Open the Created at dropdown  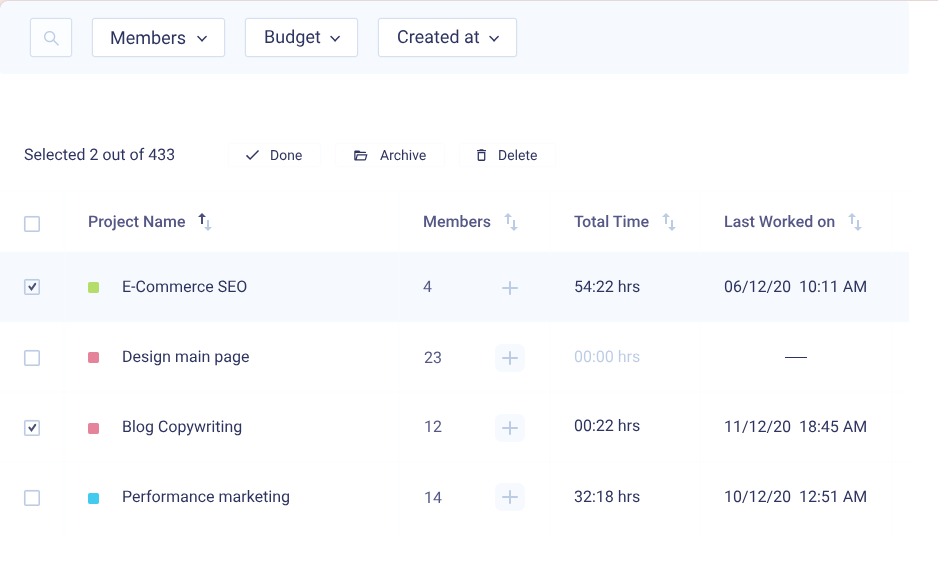pos(447,38)
